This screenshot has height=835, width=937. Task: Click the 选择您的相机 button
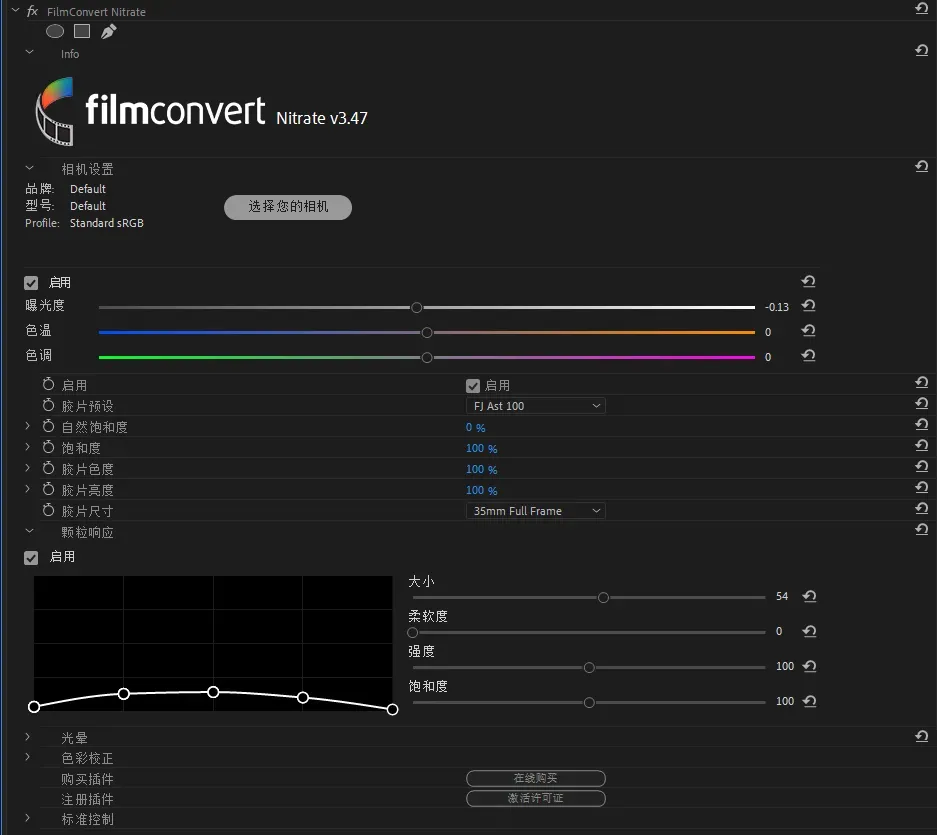tap(288, 207)
